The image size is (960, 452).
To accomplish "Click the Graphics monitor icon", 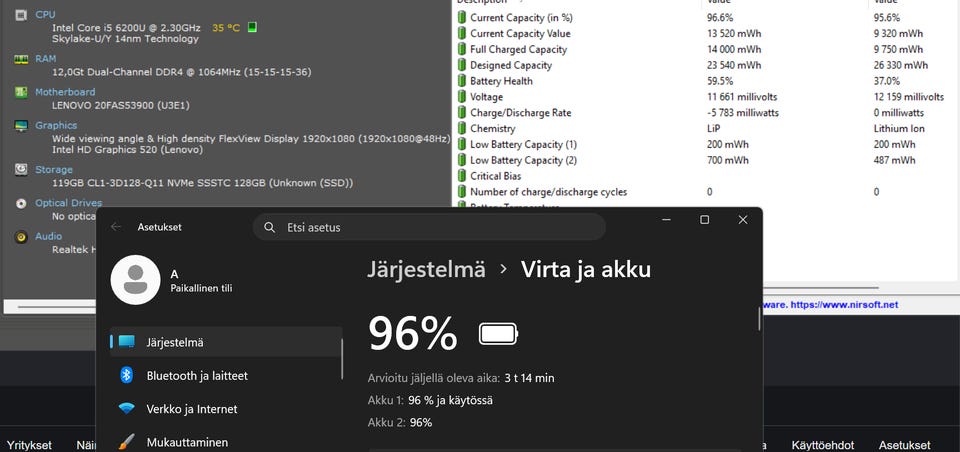I will [21, 126].
